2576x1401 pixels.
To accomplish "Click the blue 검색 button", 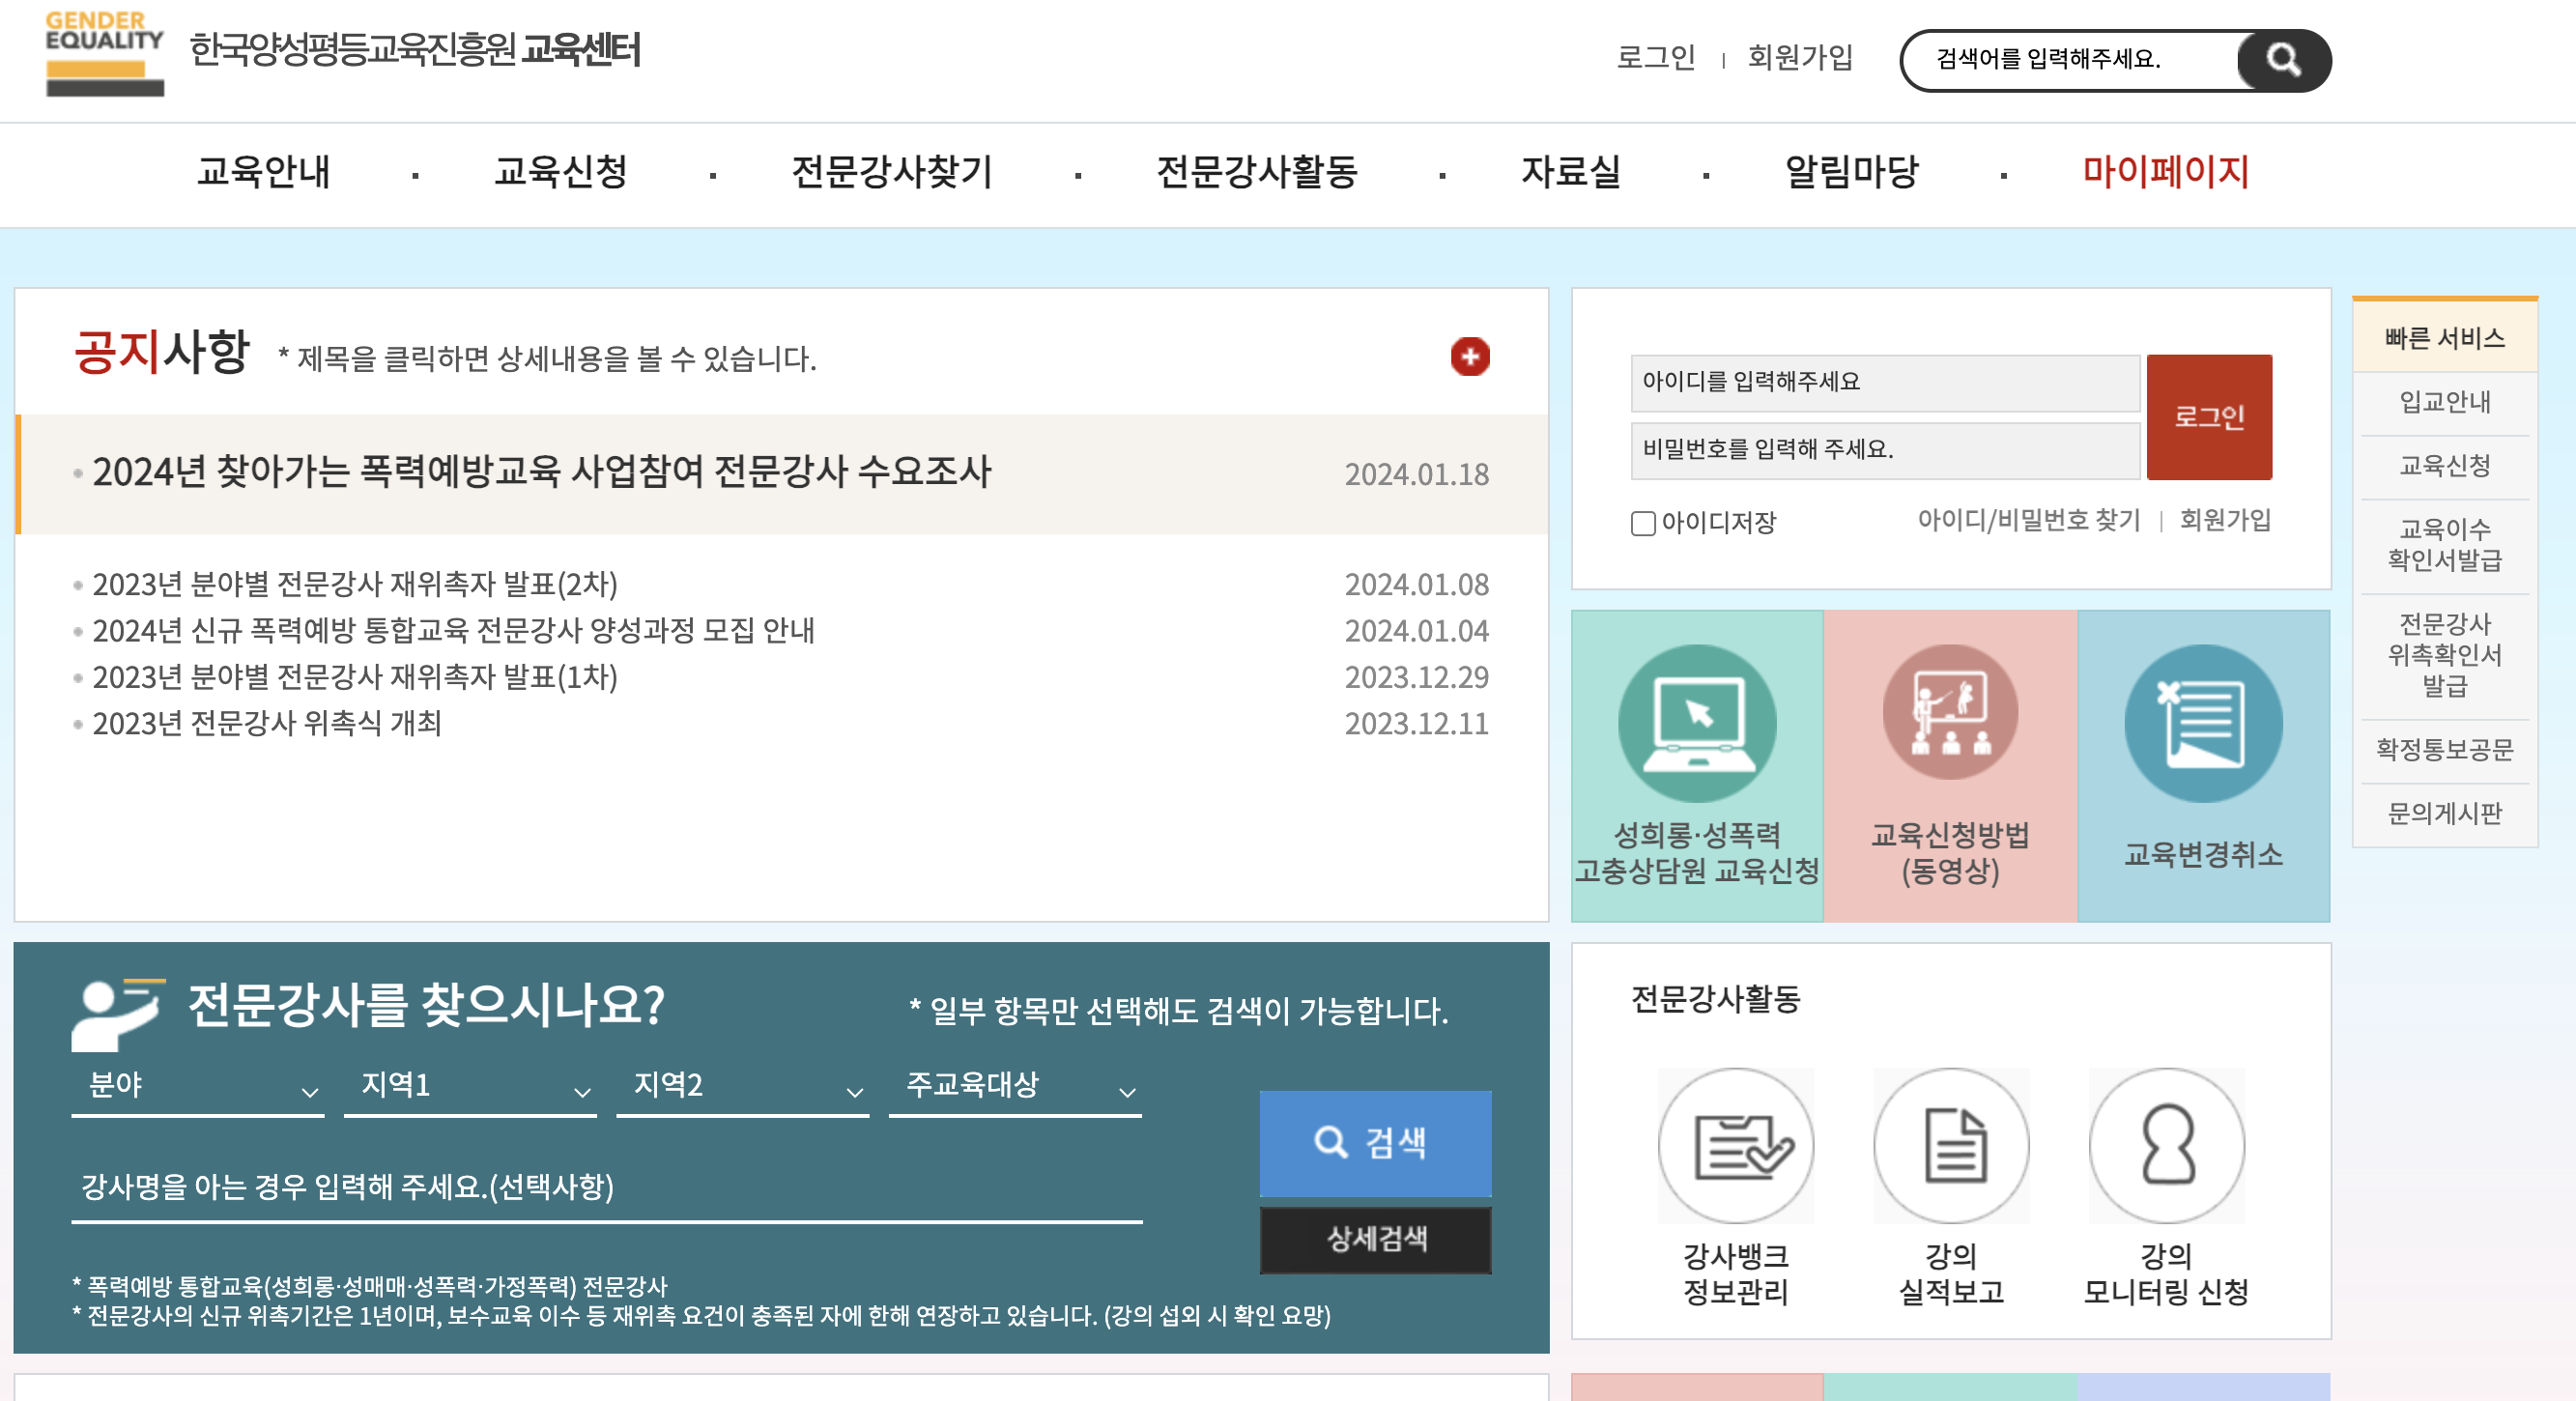I will pos(1374,1142).
